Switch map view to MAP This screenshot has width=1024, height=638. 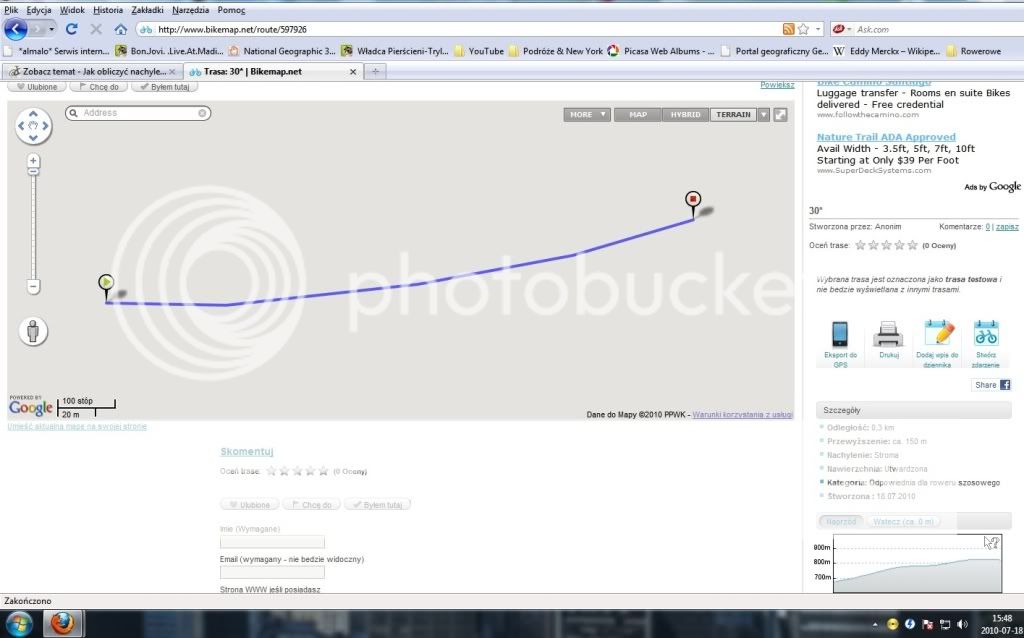[x=637, y=115]
